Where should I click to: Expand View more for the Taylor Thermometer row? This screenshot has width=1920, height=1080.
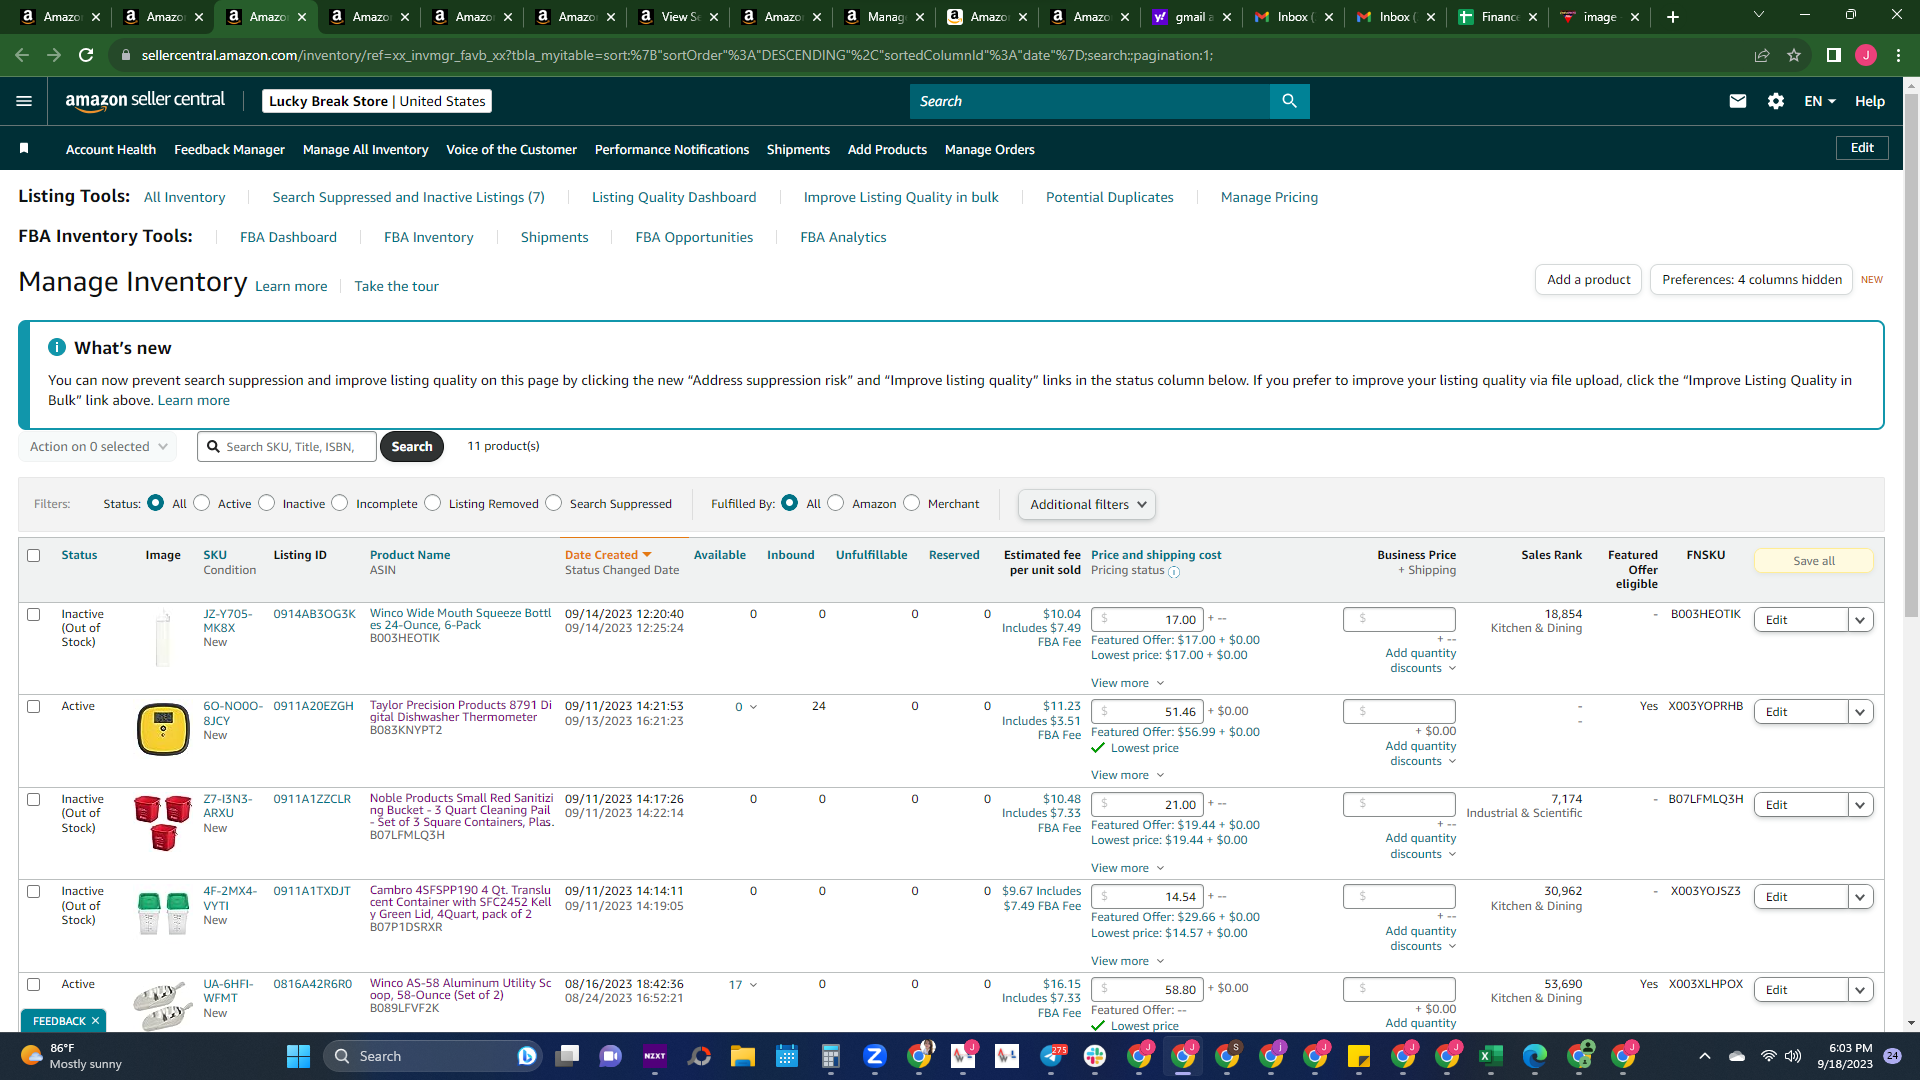(1127, 775)
